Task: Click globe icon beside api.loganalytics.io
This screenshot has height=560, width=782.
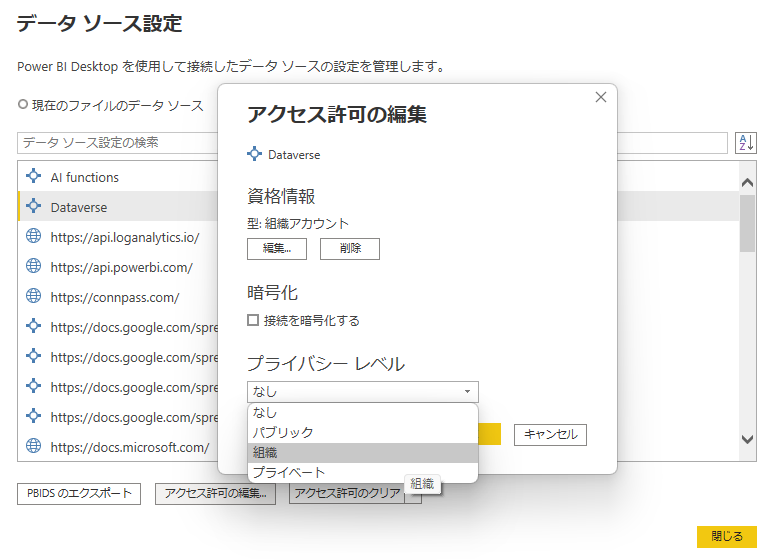Action: point(33,237)
